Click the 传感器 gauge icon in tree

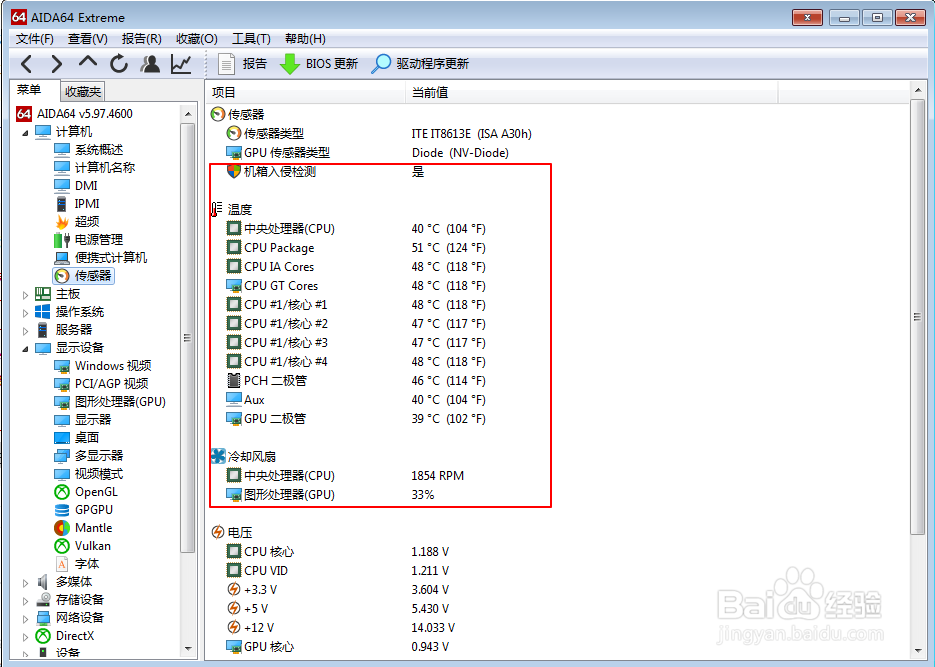pyautogui.click(x=61, y=276)
